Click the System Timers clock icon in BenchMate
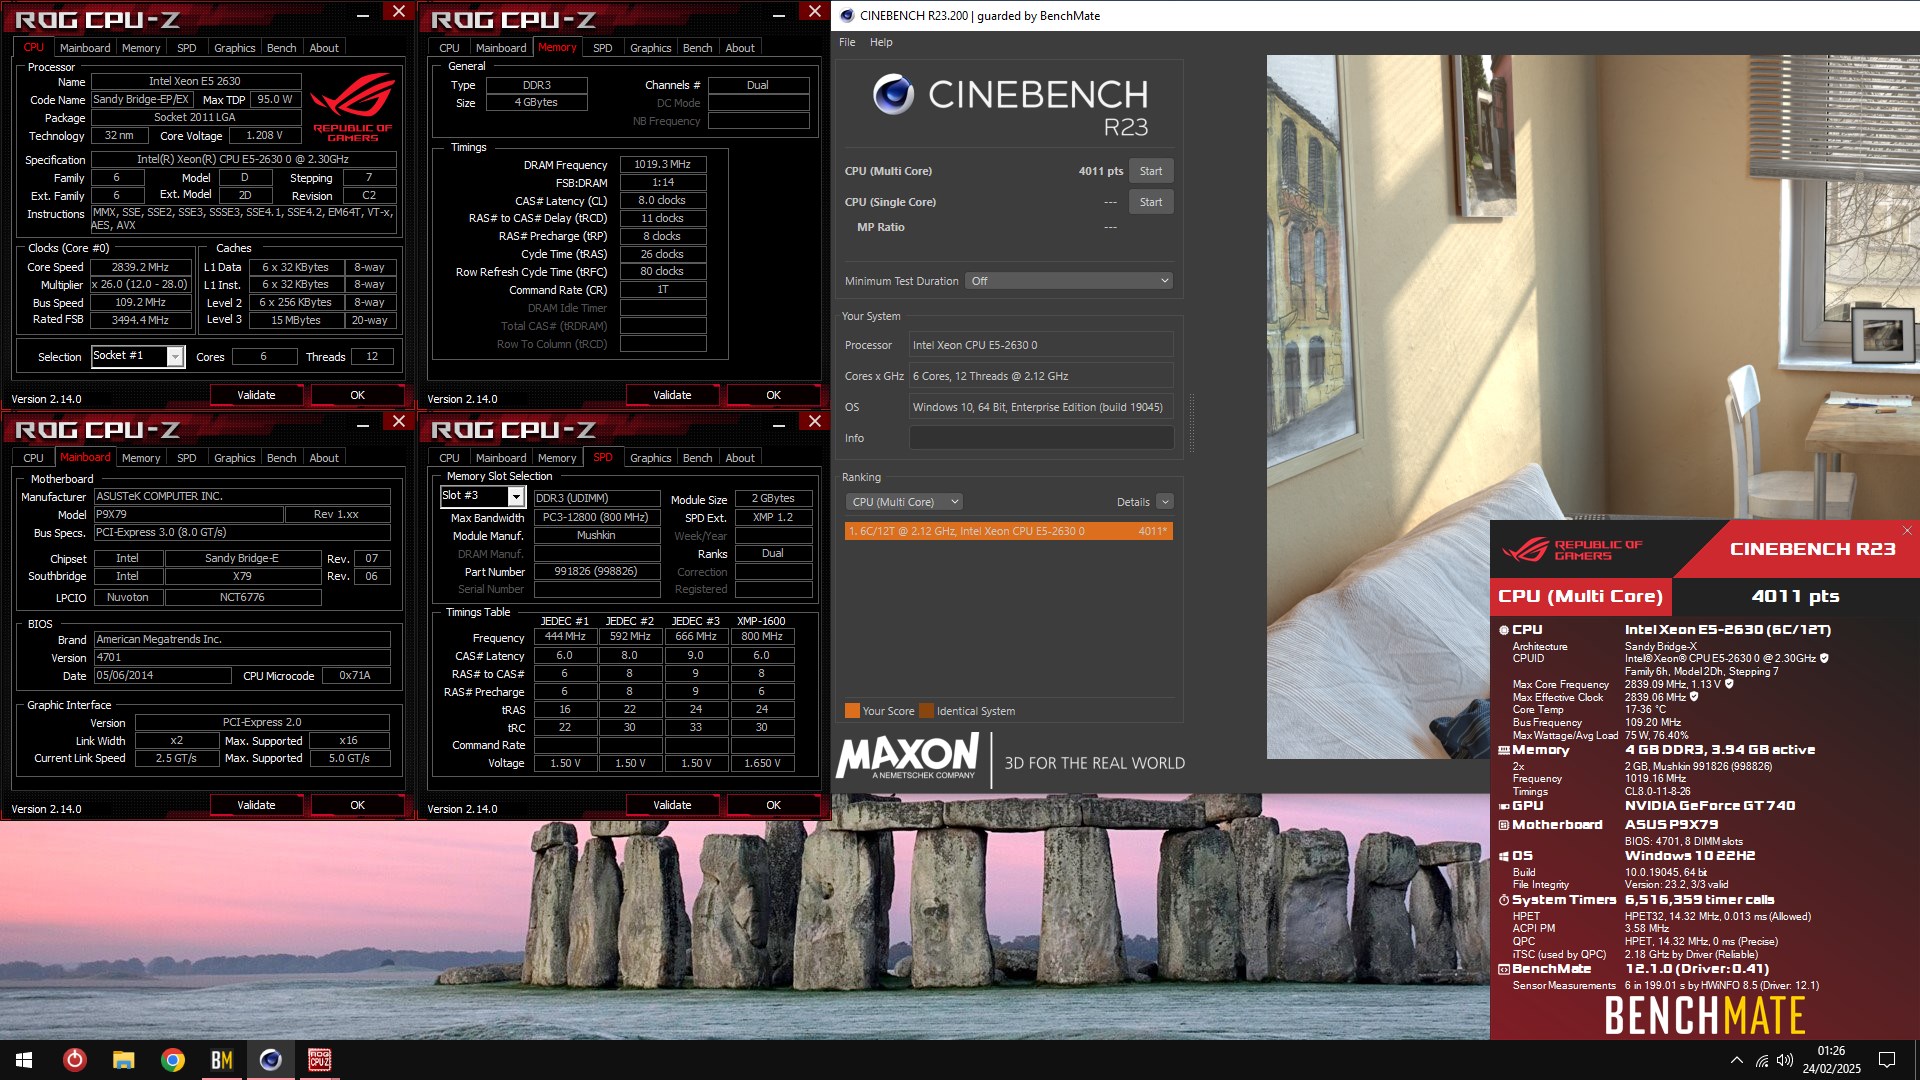The height and width of the screenshot is (1080, 1920). click(x=1504, y=900)
